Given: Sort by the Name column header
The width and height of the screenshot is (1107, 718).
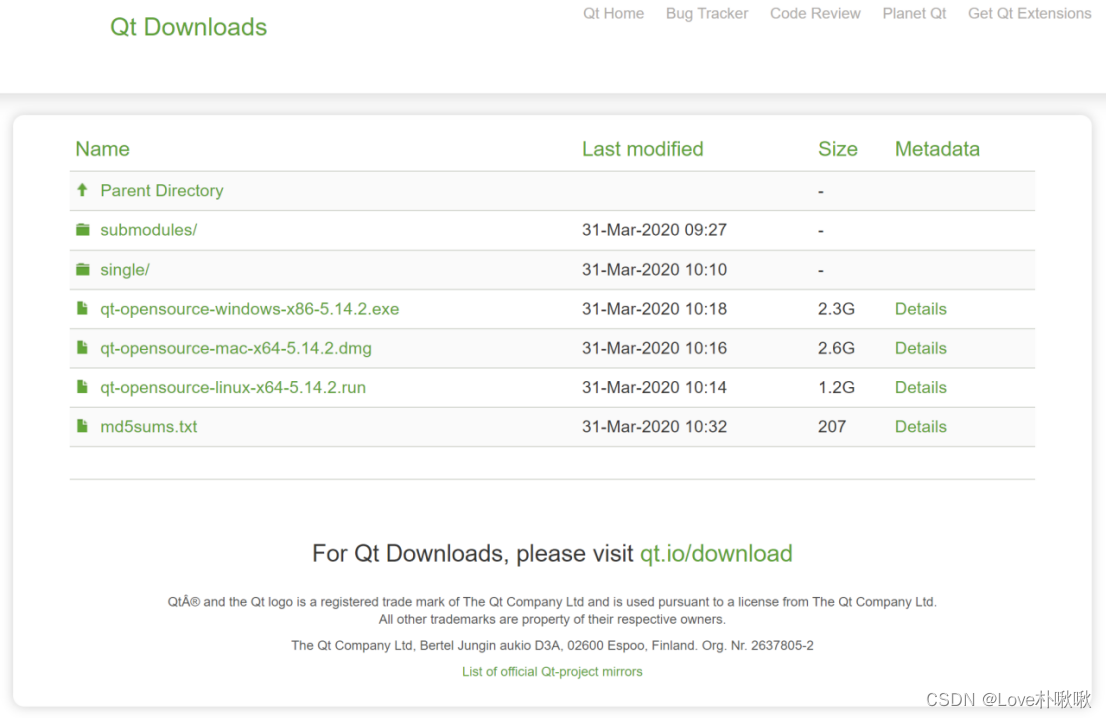Looking at the screenshot, I should tap(102, 149).
